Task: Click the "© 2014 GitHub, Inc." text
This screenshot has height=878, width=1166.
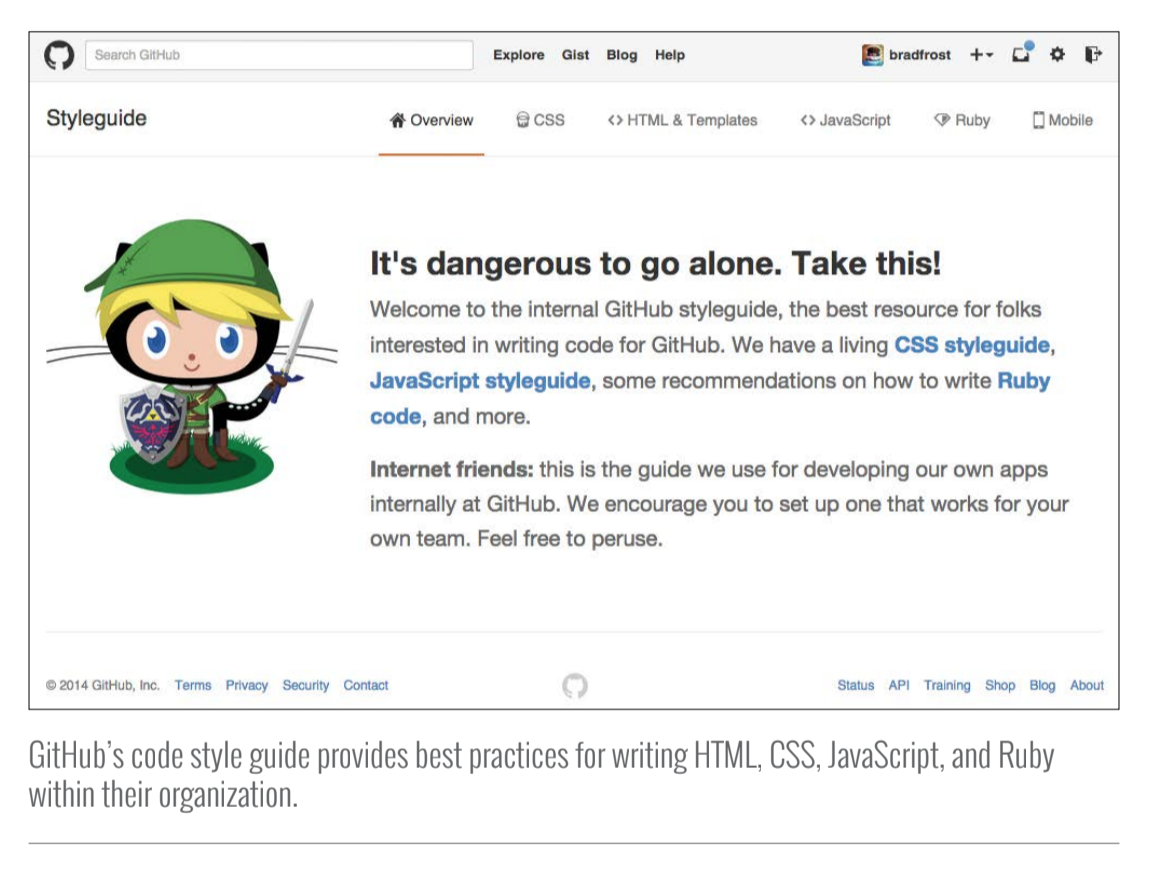Action: click(x=103, y=685)
